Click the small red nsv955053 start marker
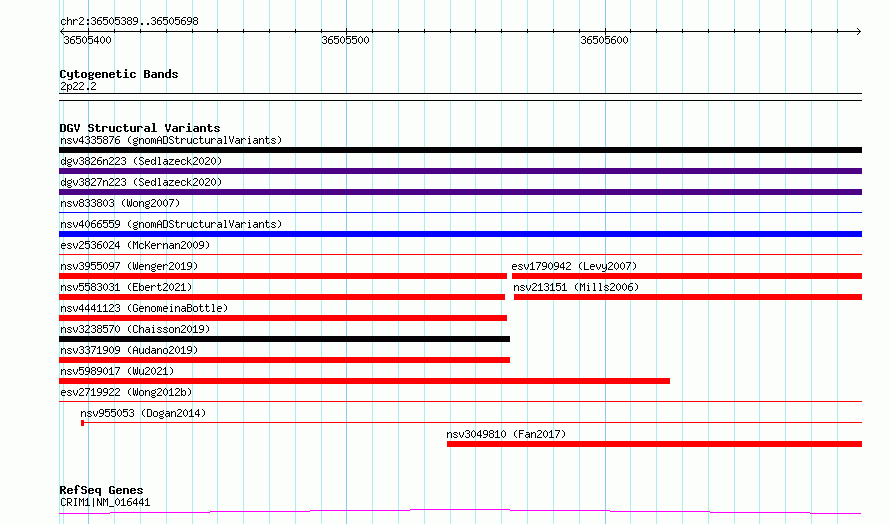 point(82,423)
